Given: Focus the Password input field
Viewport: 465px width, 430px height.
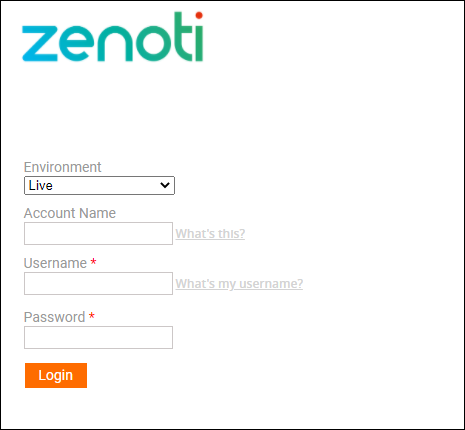Looking at the screenshot, I should 98,338.
